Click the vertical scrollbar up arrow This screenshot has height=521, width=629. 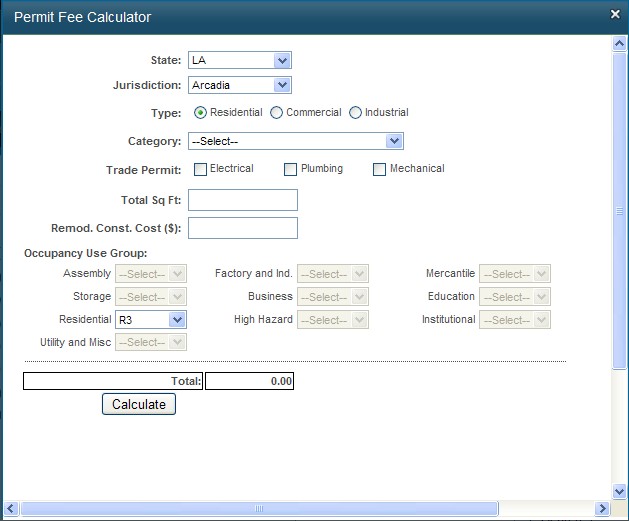click(x=620, y=44)
